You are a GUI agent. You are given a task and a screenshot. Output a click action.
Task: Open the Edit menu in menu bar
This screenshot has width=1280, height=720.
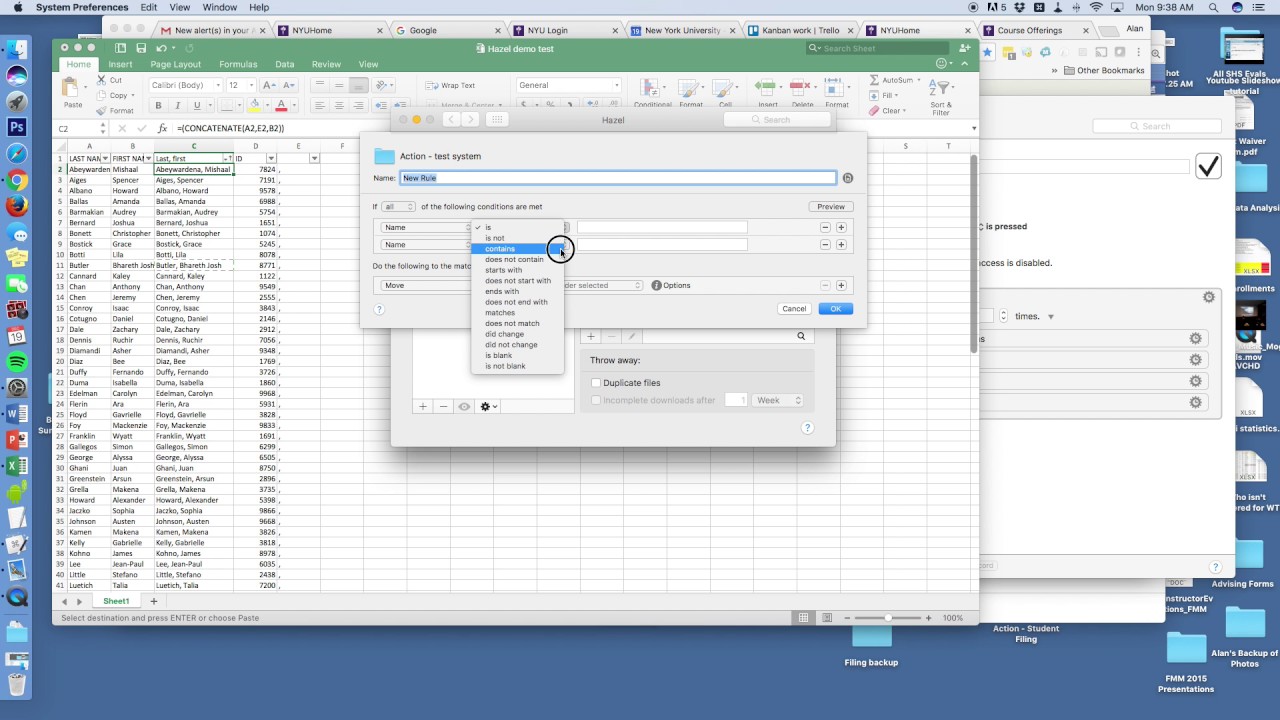tap(148, 7)
